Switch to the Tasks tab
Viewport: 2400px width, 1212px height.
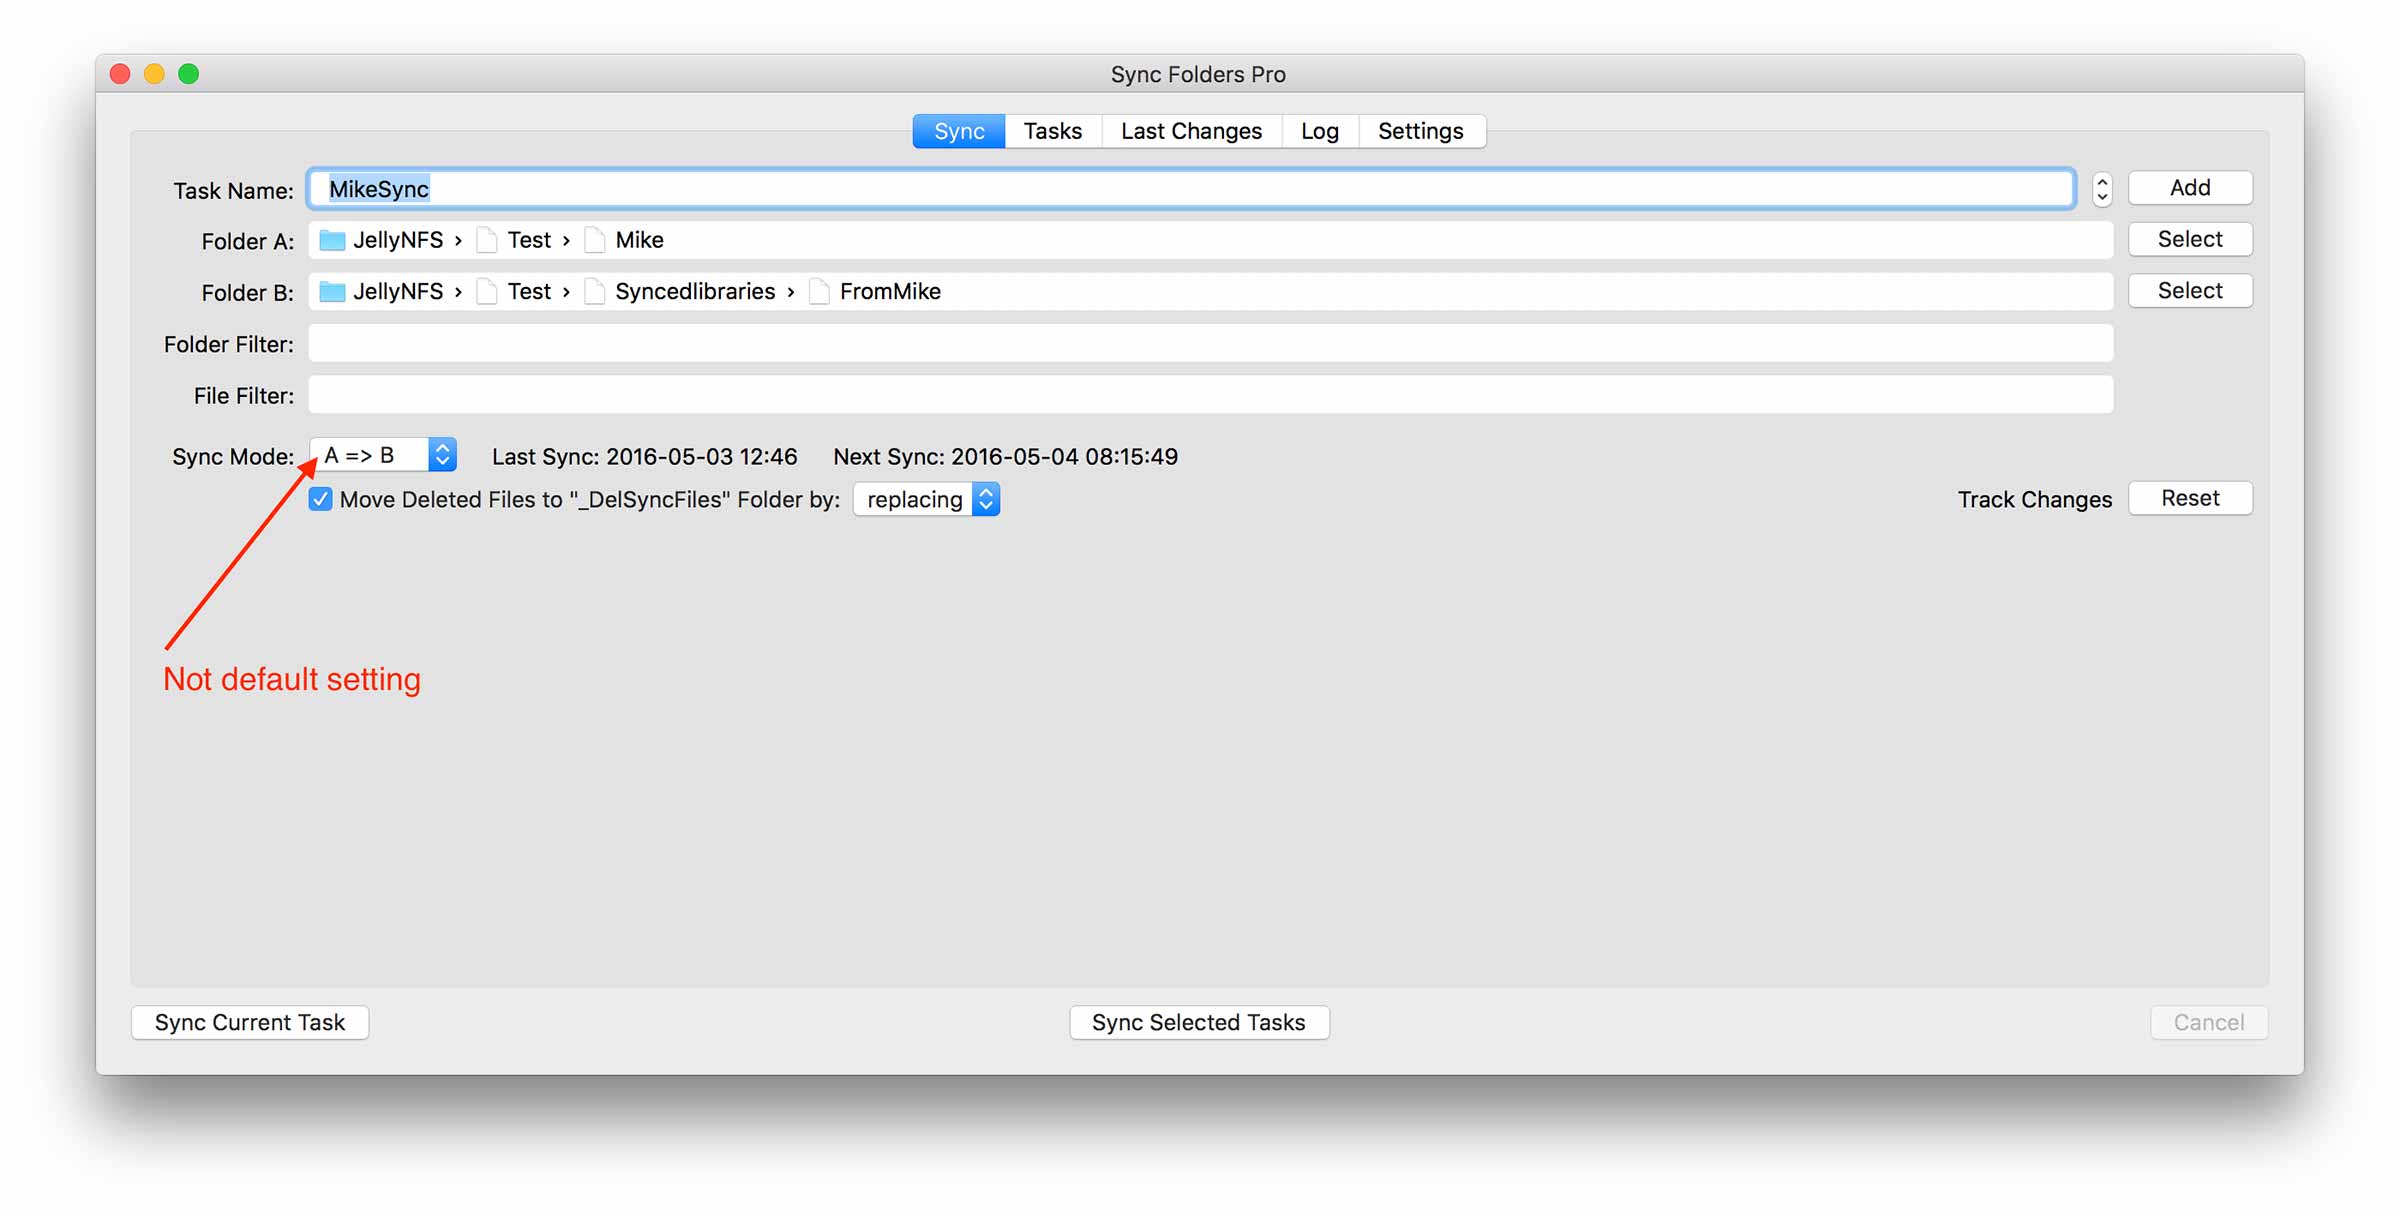[x=1053, y=131]
